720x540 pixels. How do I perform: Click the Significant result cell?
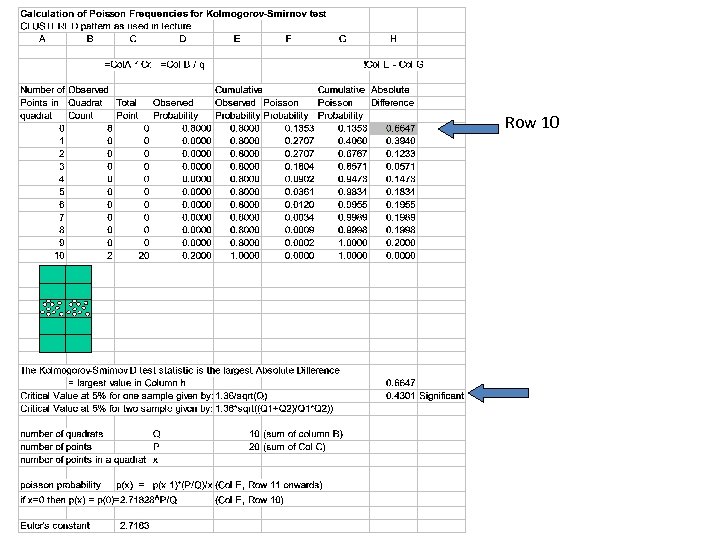(x=441, y=396)
